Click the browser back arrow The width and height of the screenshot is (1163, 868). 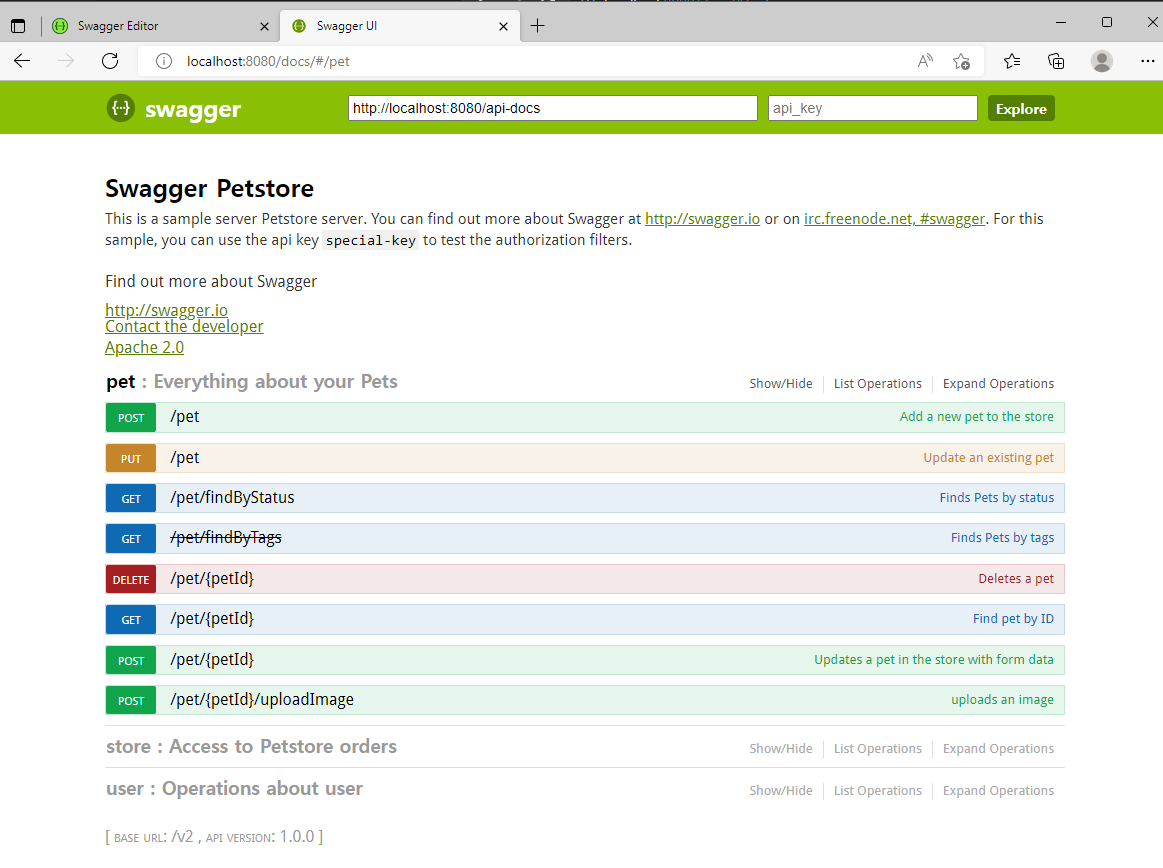(x=22, y=61)
